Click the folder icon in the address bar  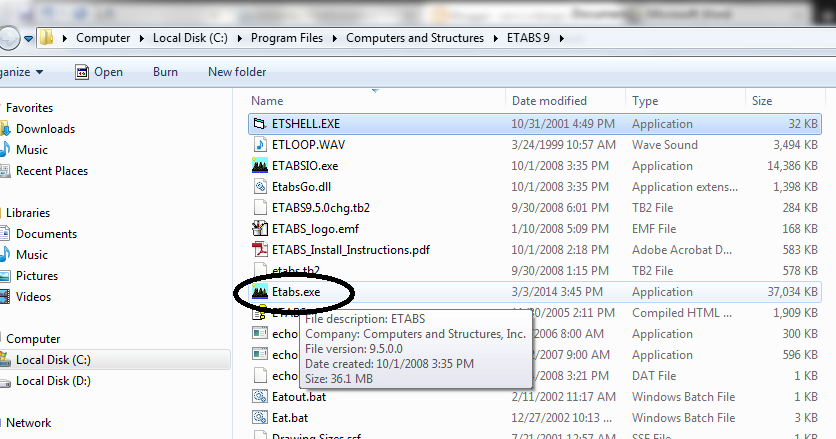pos(47,37)
